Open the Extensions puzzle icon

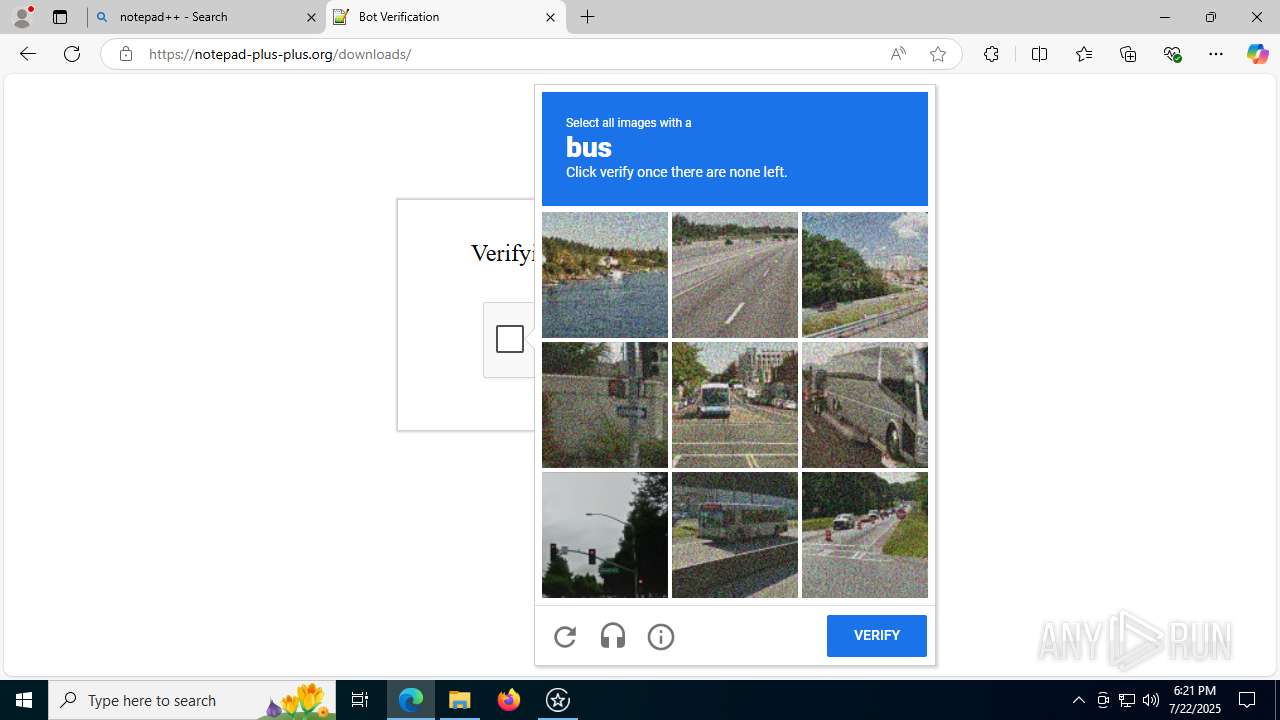(991, 54)
